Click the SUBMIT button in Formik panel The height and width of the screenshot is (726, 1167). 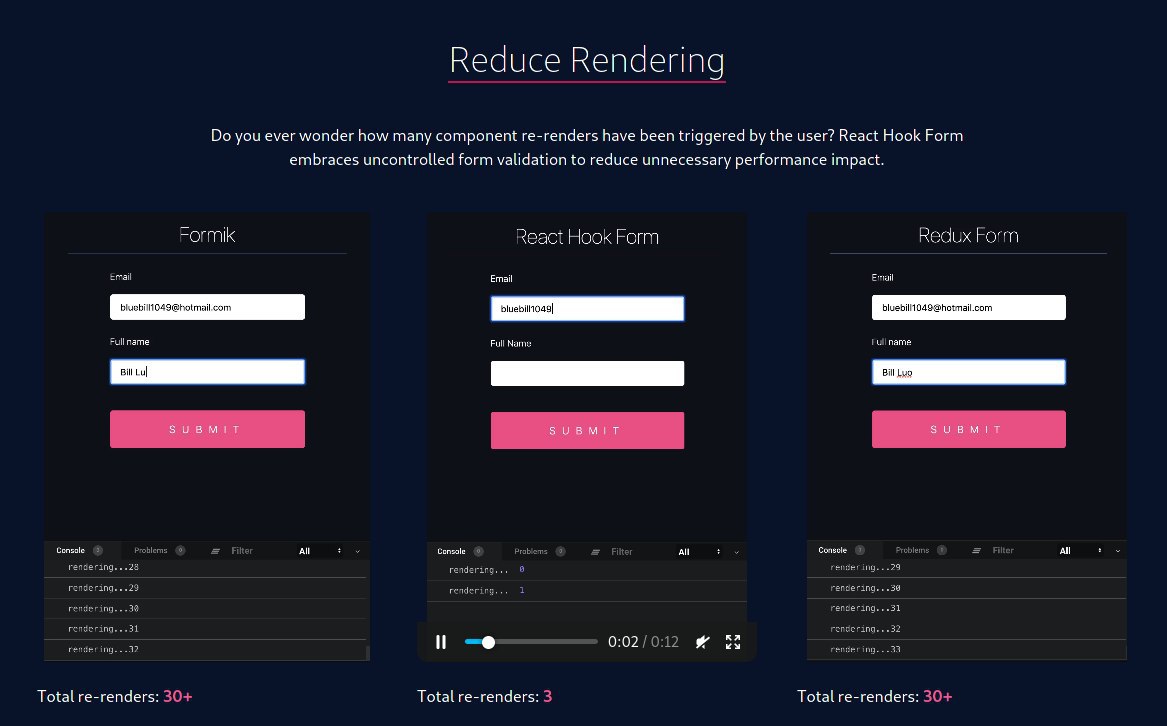point(207,429)
